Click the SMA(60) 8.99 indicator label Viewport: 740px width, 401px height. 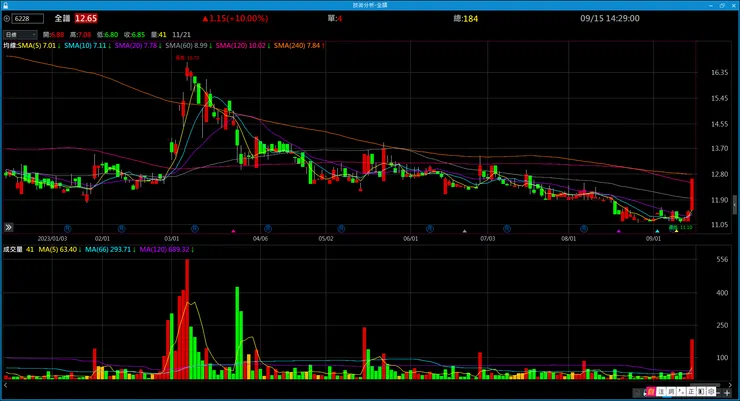(186, 45)
